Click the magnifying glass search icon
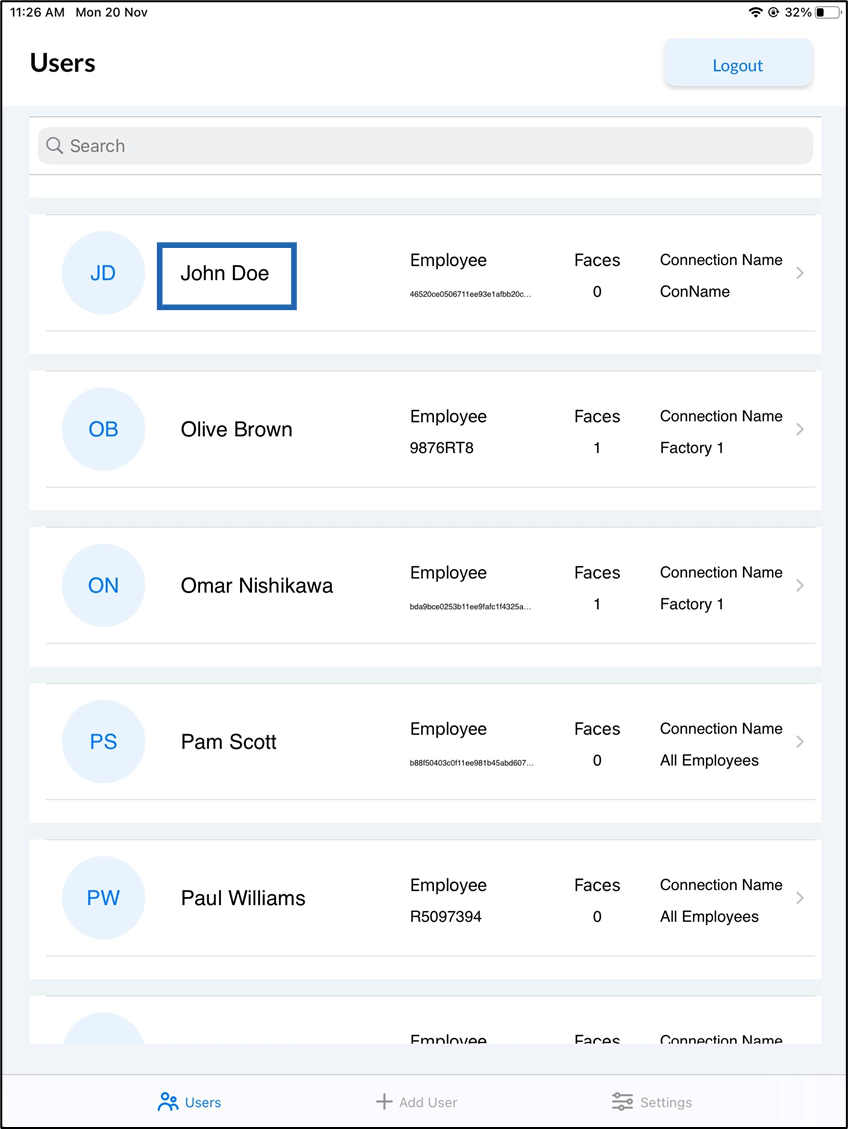848x1129 pixels. click(55, 145)
